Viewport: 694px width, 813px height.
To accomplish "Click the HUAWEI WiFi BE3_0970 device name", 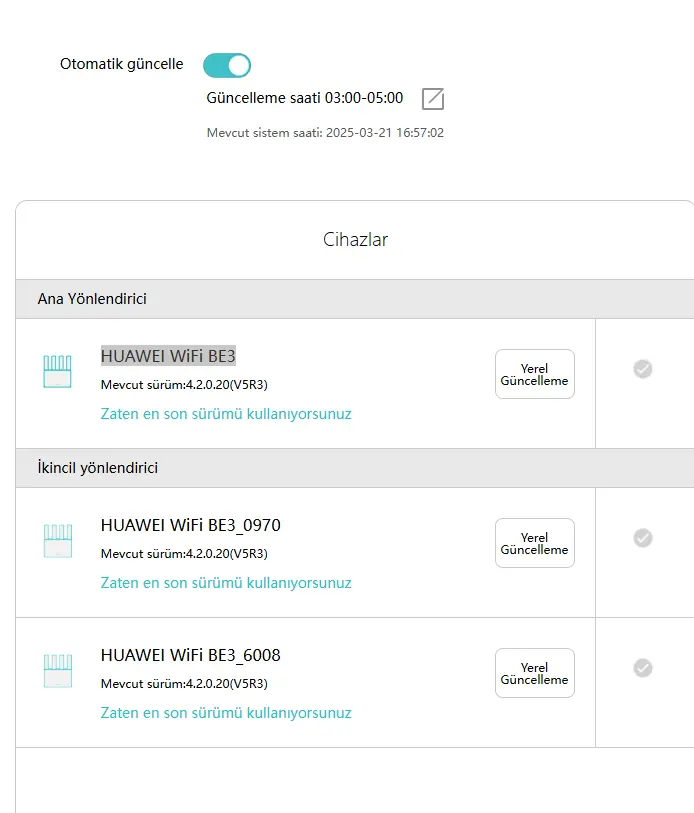I will point(190,525).
